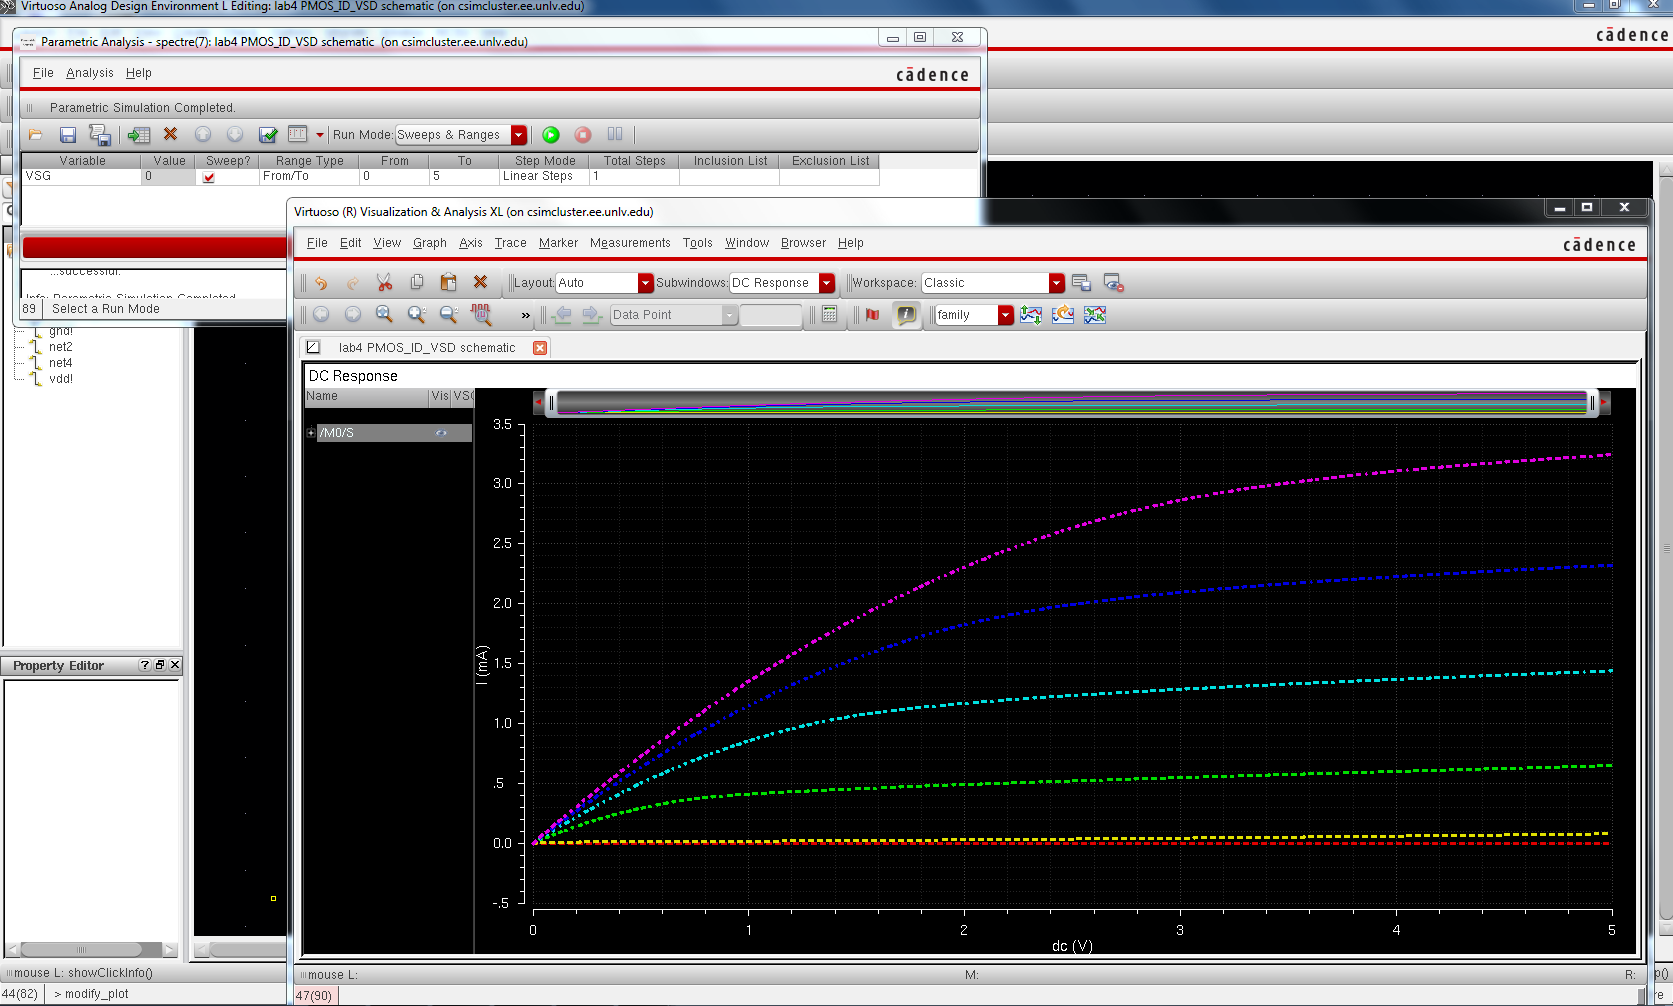Select lab4 PMOS_ID_VSD schematic graph tab

tap(427, 348)
